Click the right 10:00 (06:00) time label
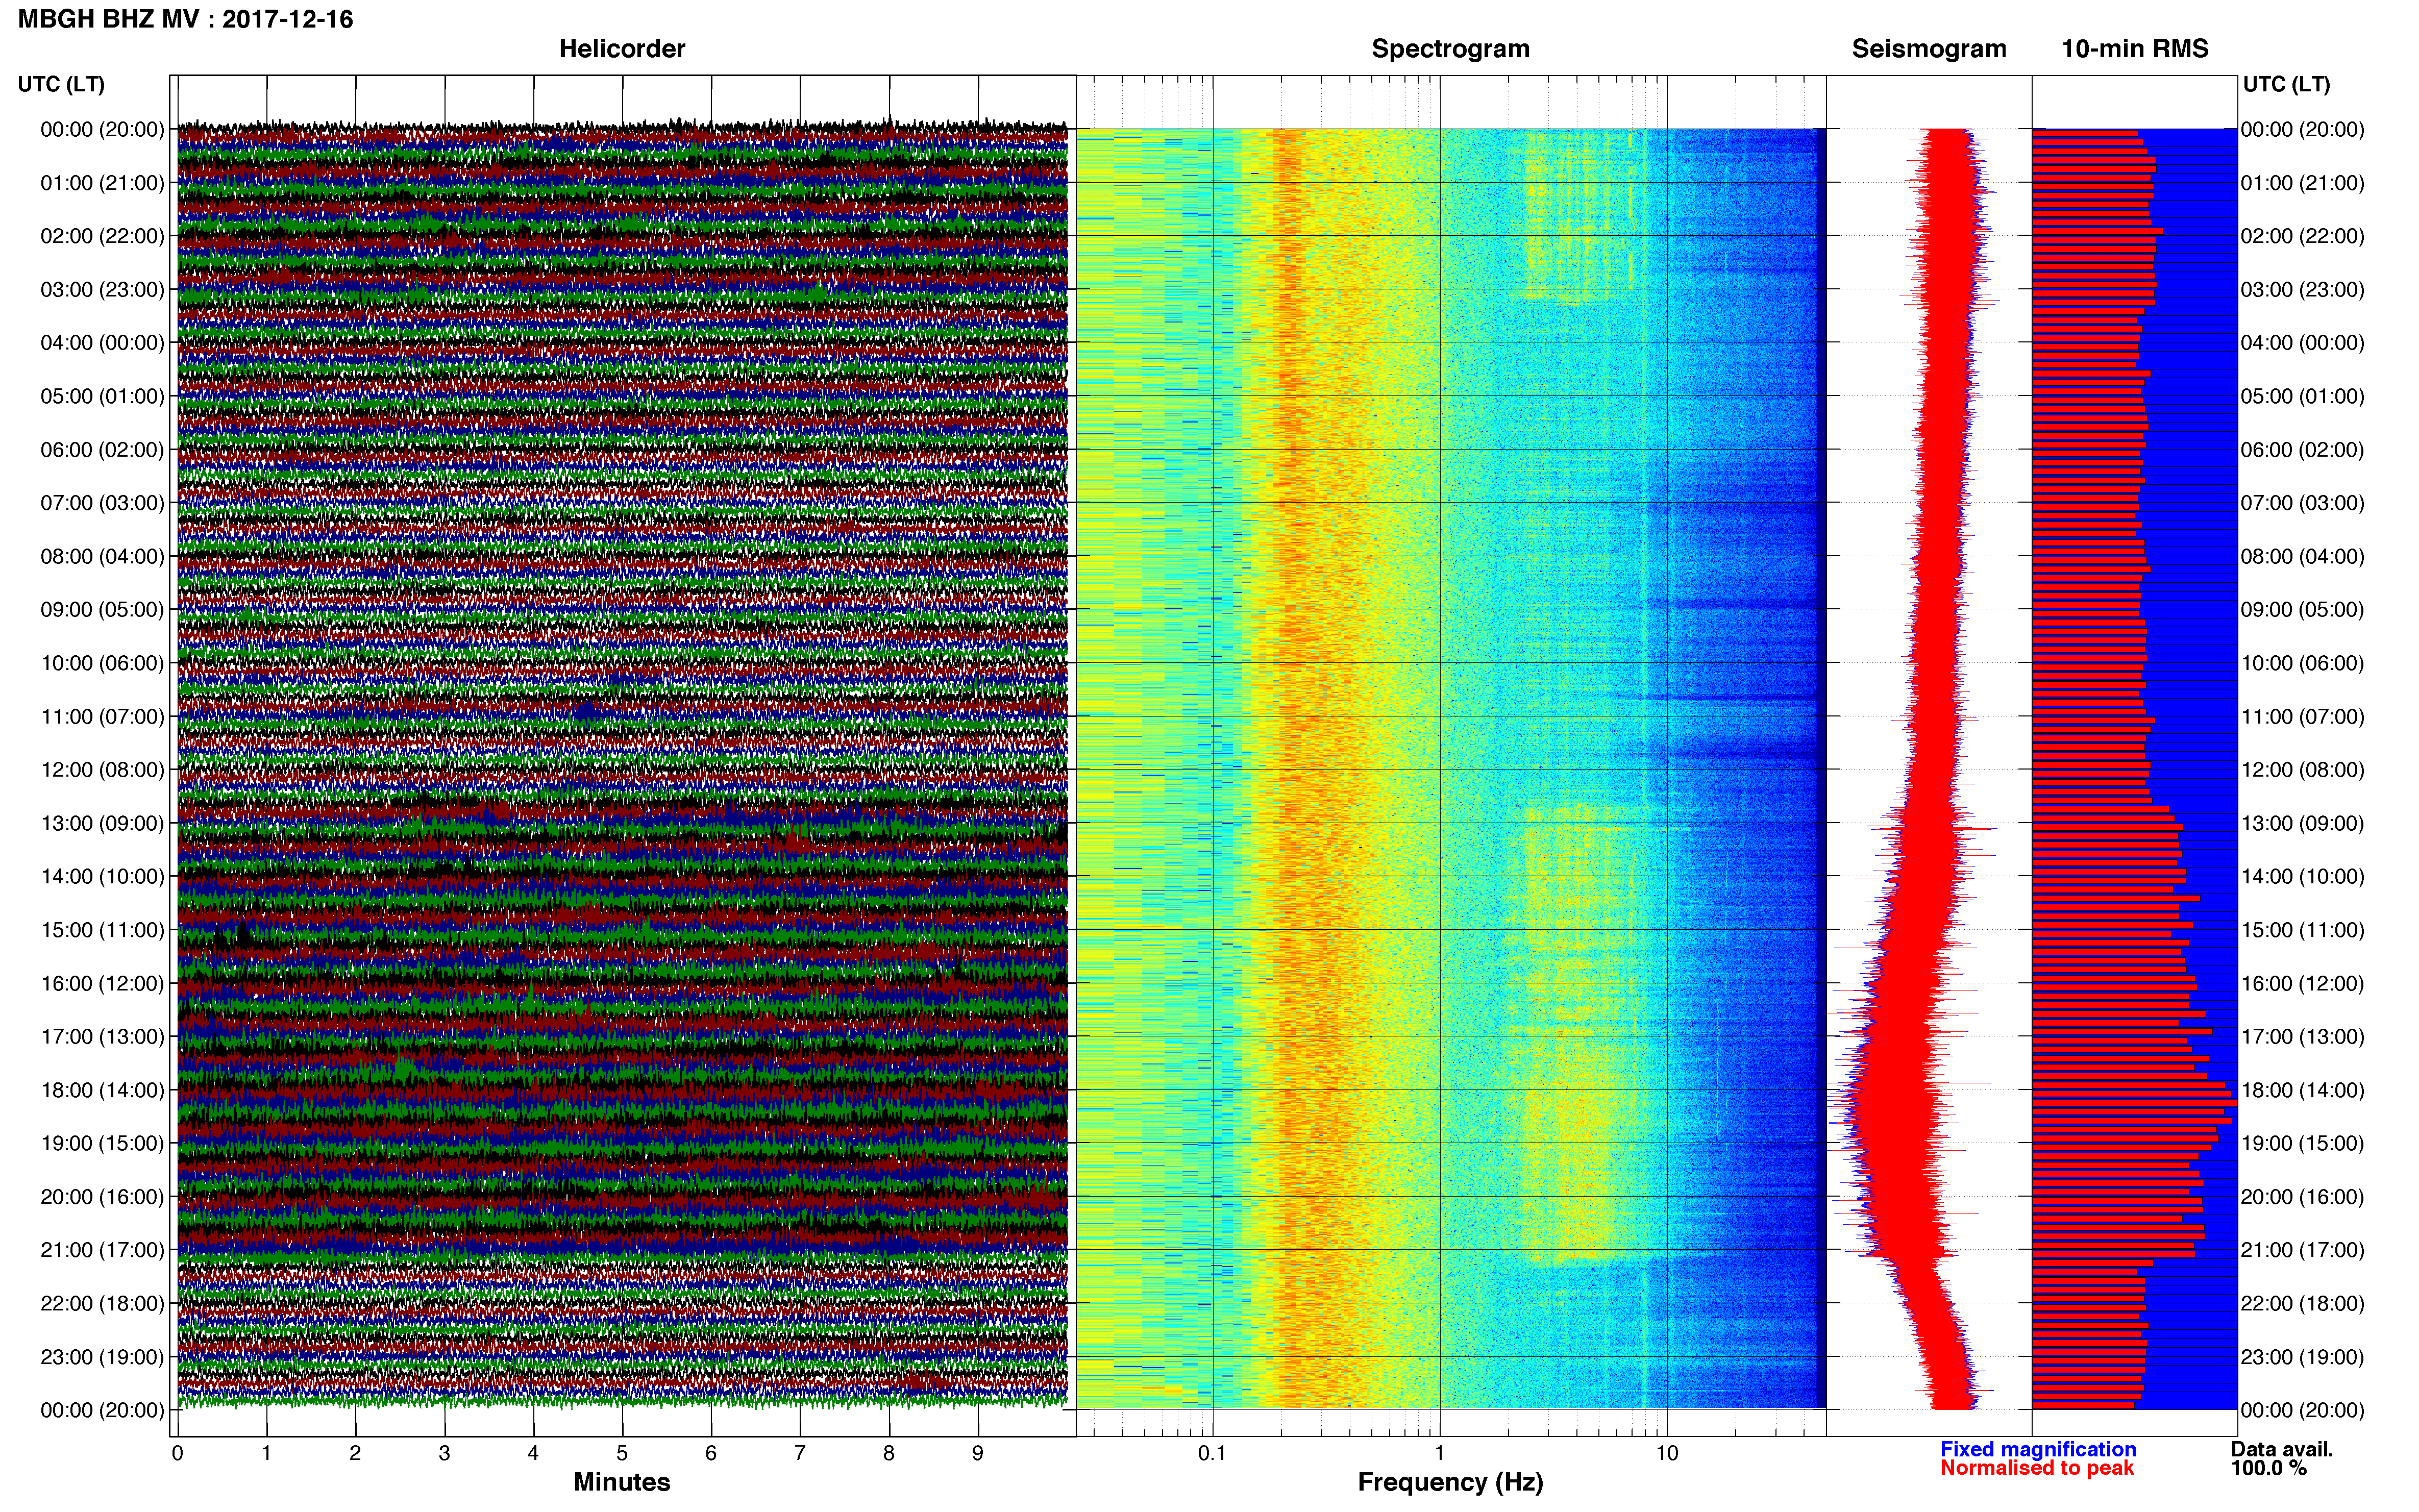Viewport: 2419px width, 1512px height. [x=2302, y=664]
